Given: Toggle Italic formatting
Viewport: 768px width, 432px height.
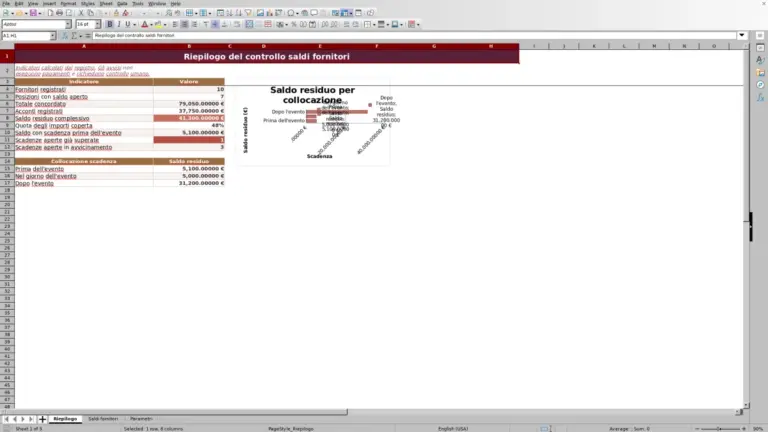Looking at the screenshot, I should point(119,24).
